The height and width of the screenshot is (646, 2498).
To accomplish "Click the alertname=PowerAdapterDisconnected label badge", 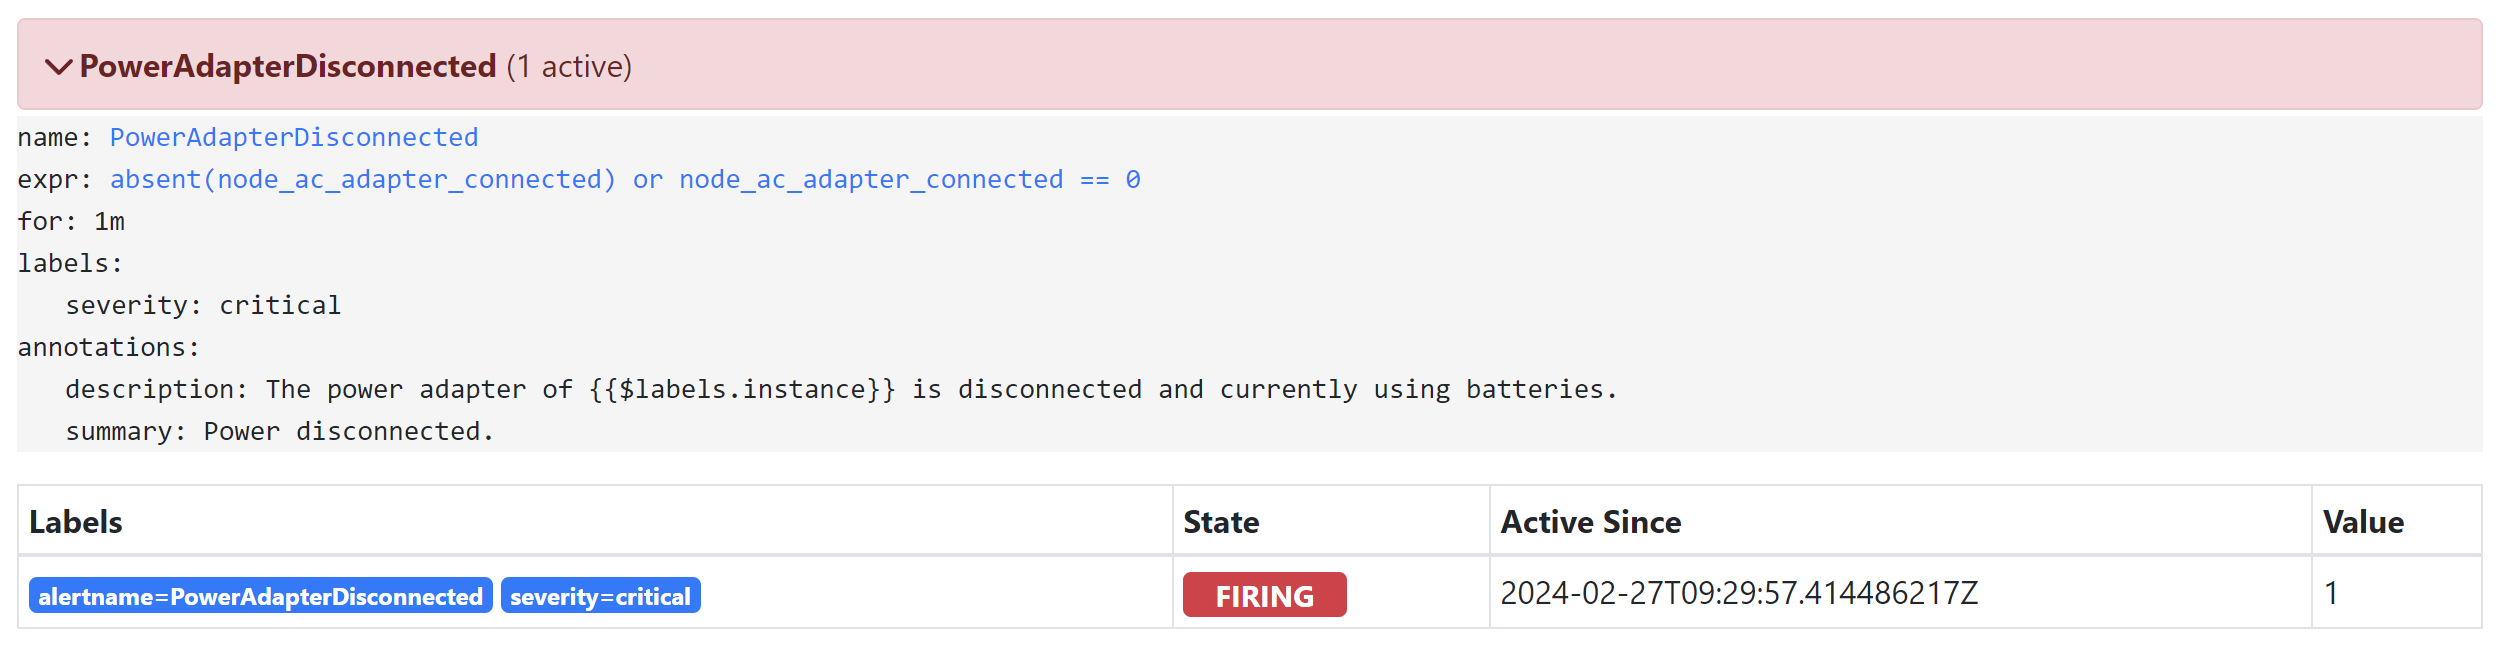I will click(260, 596).
